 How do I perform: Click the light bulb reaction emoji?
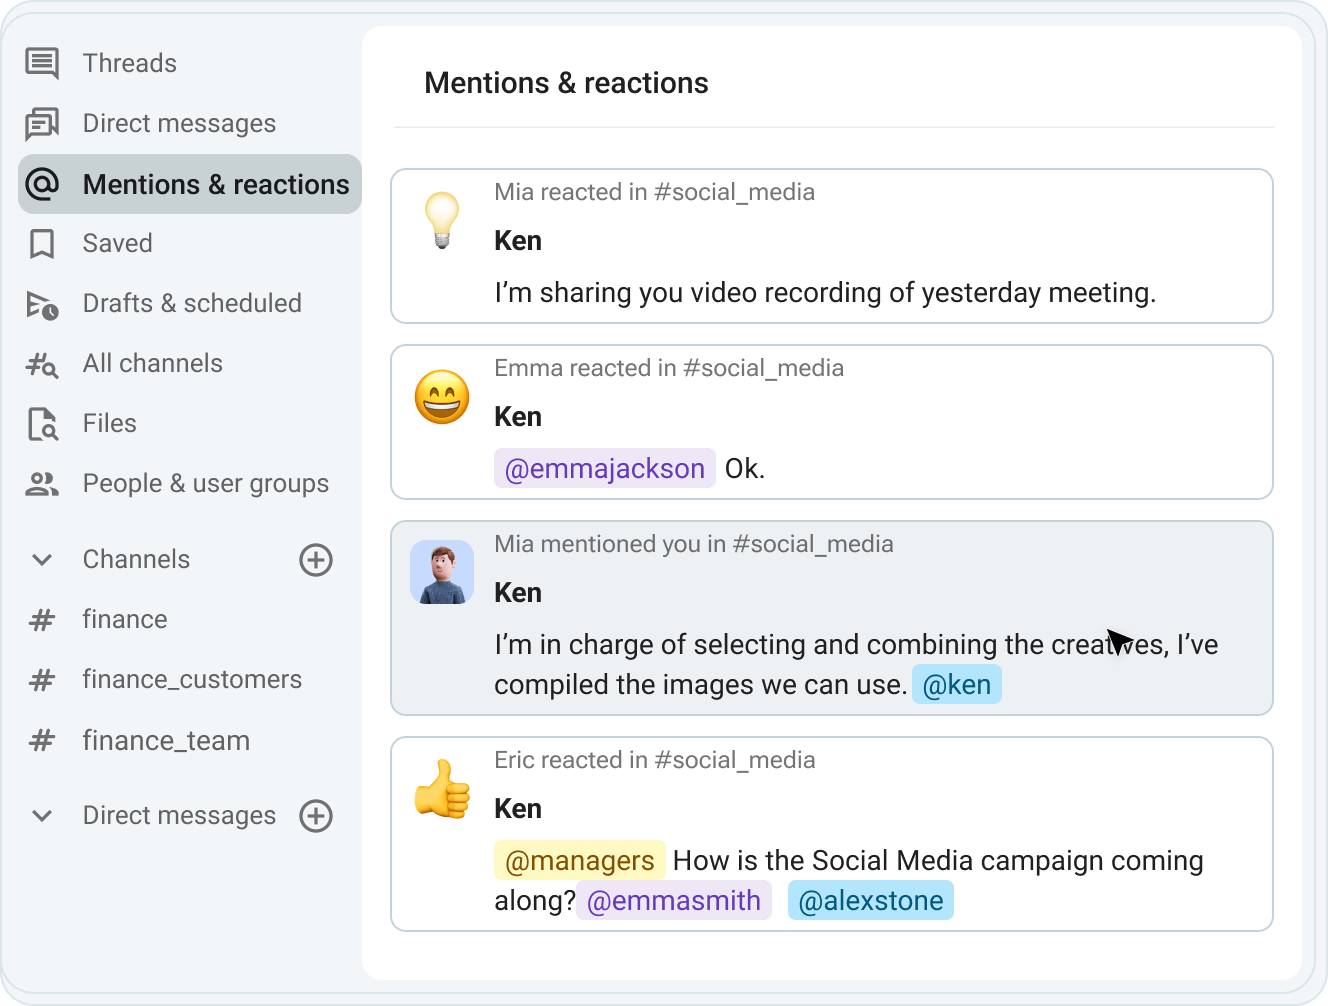pos(442,220)
